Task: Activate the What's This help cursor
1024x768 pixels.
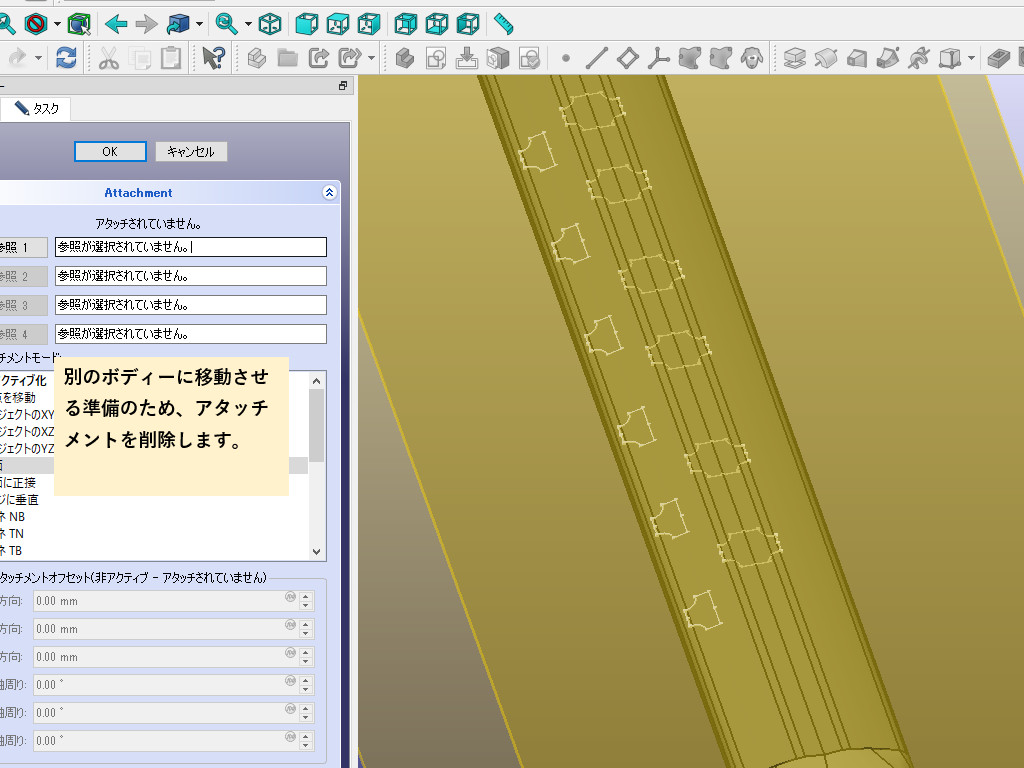Action: click(213, 58)
